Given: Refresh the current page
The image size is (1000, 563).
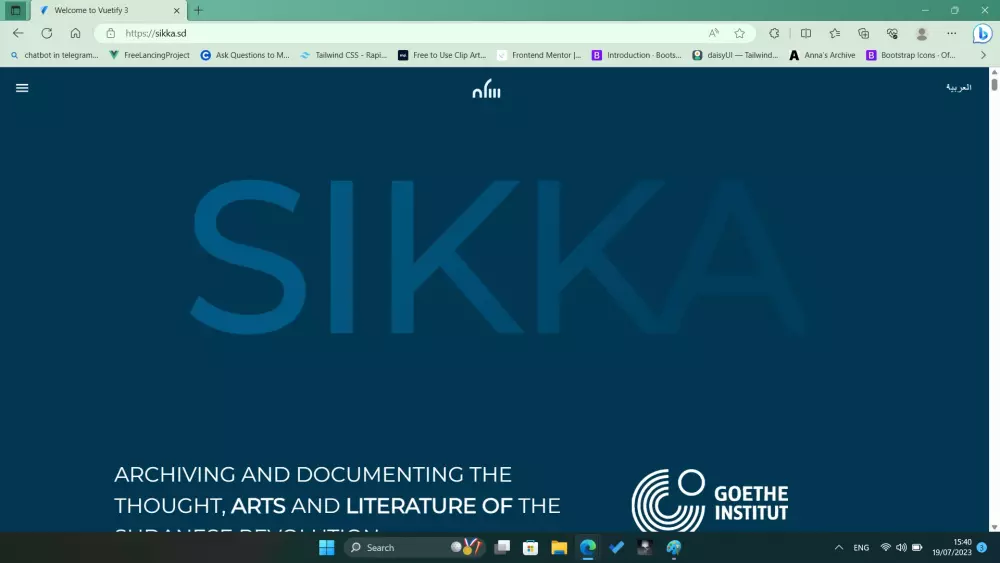Looking at the screenshot, I should (x=47, y=33).
